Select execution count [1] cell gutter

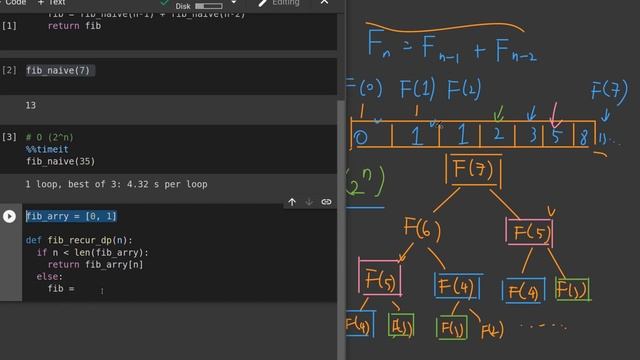pyautogui.click(x=9, y=26)
